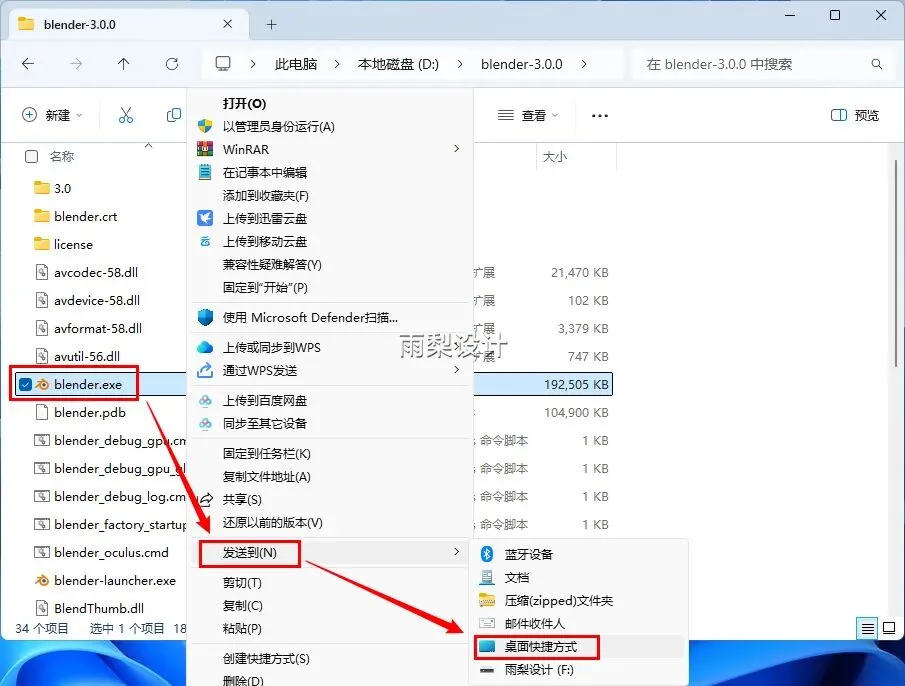Select avcodec-58.dll file
The width and height of the screenshot is (905, 686).
coord(96,272)
